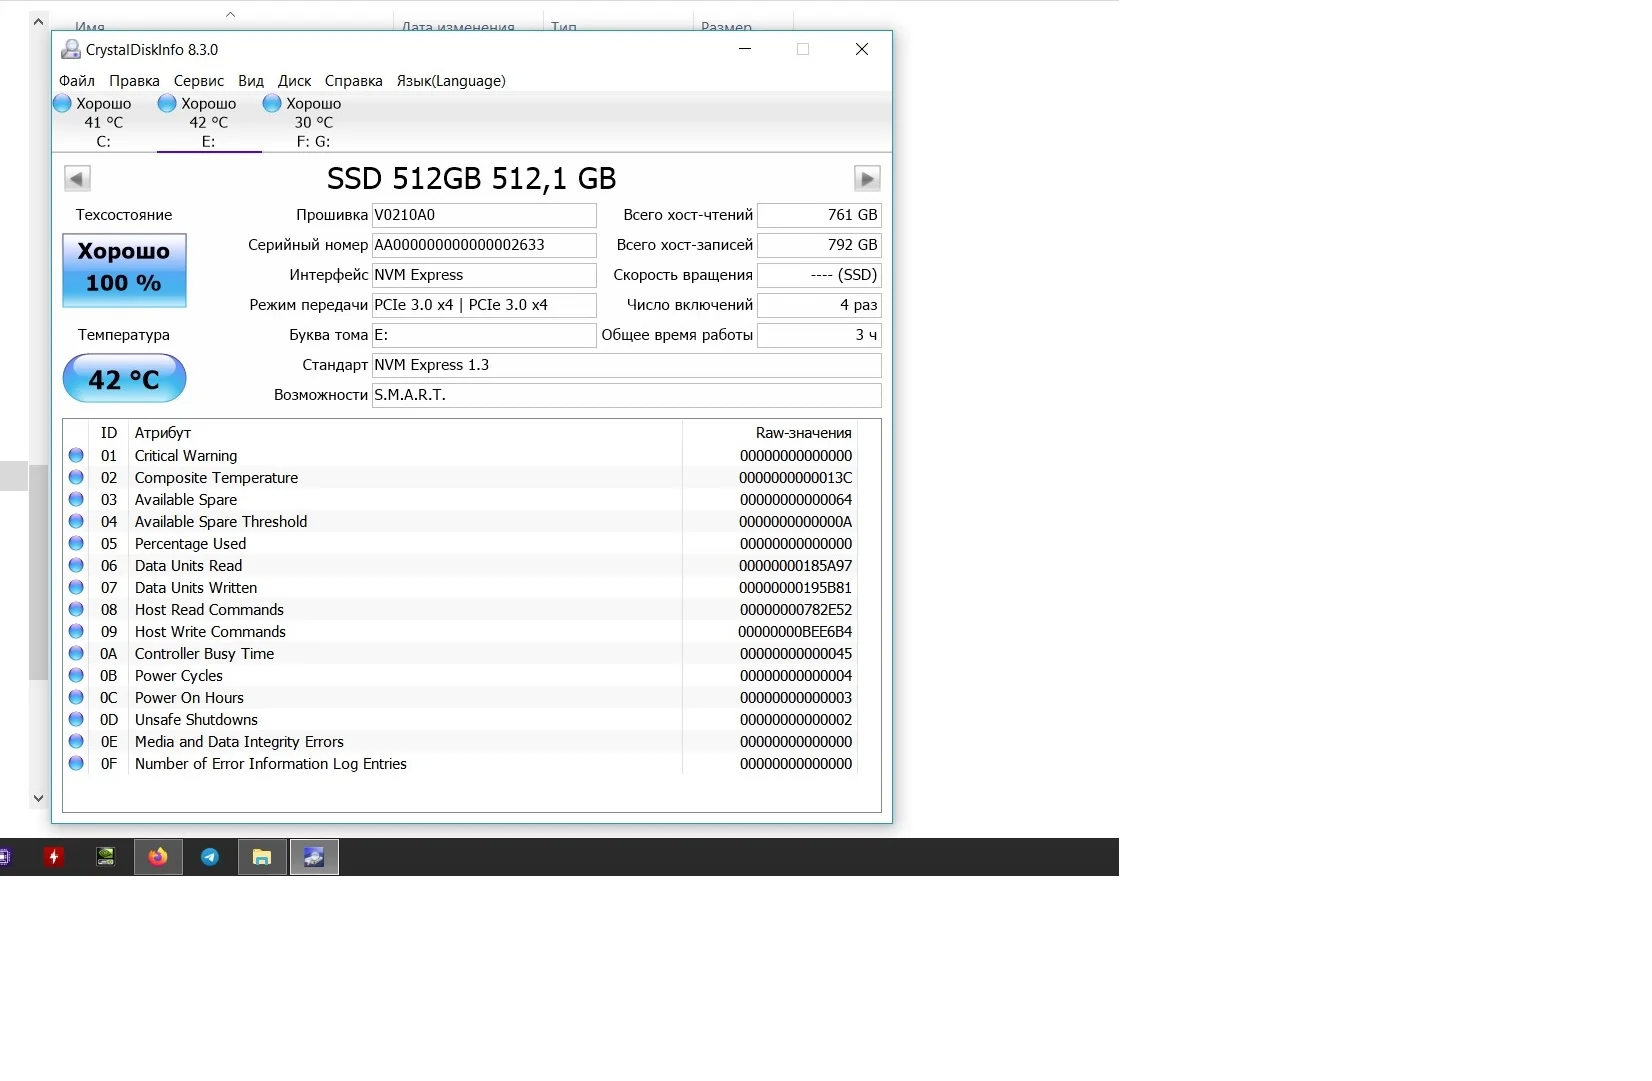This screenshot has width=1652, height=1081.
Task: Click the status orb for Data Units Written
Action: pos(76,587)
